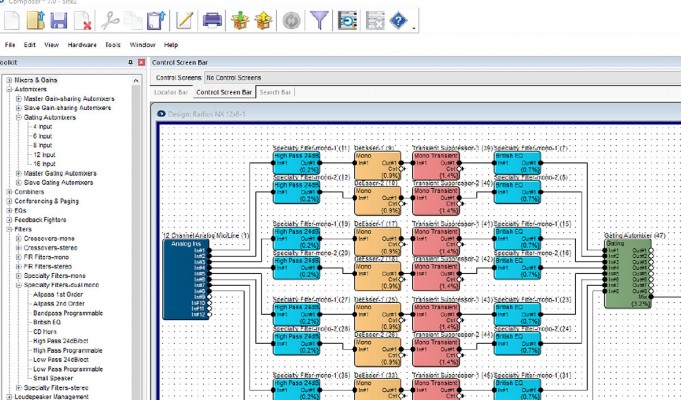Pin the Toolkit panel with the pin icon
The height and width of the screenshot is (400, 681).
click(130, 63)
